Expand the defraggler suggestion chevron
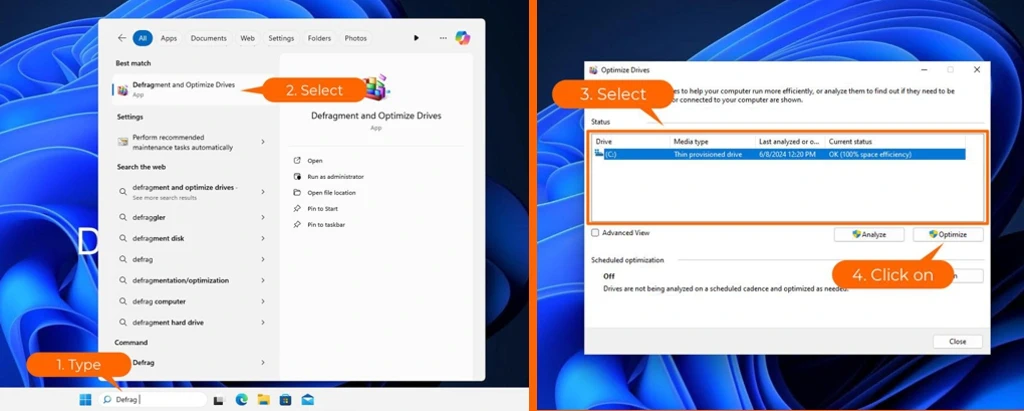This screenshot has width=1024, height=411. click(263, 217)
